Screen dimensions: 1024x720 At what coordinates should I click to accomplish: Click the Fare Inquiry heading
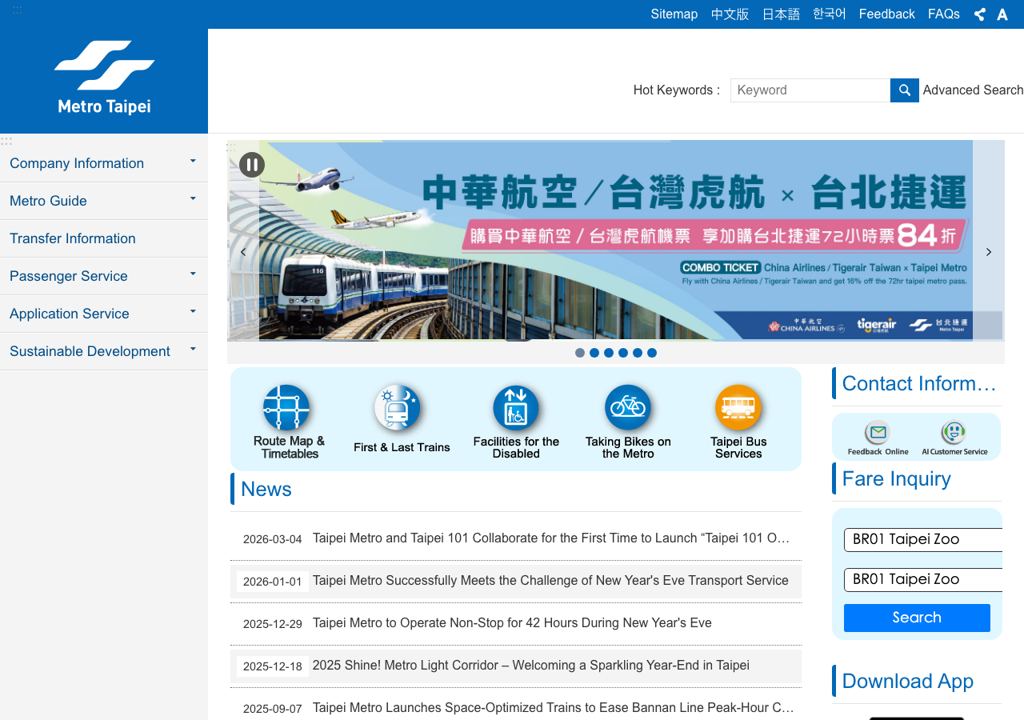click(x=896, y=479)
